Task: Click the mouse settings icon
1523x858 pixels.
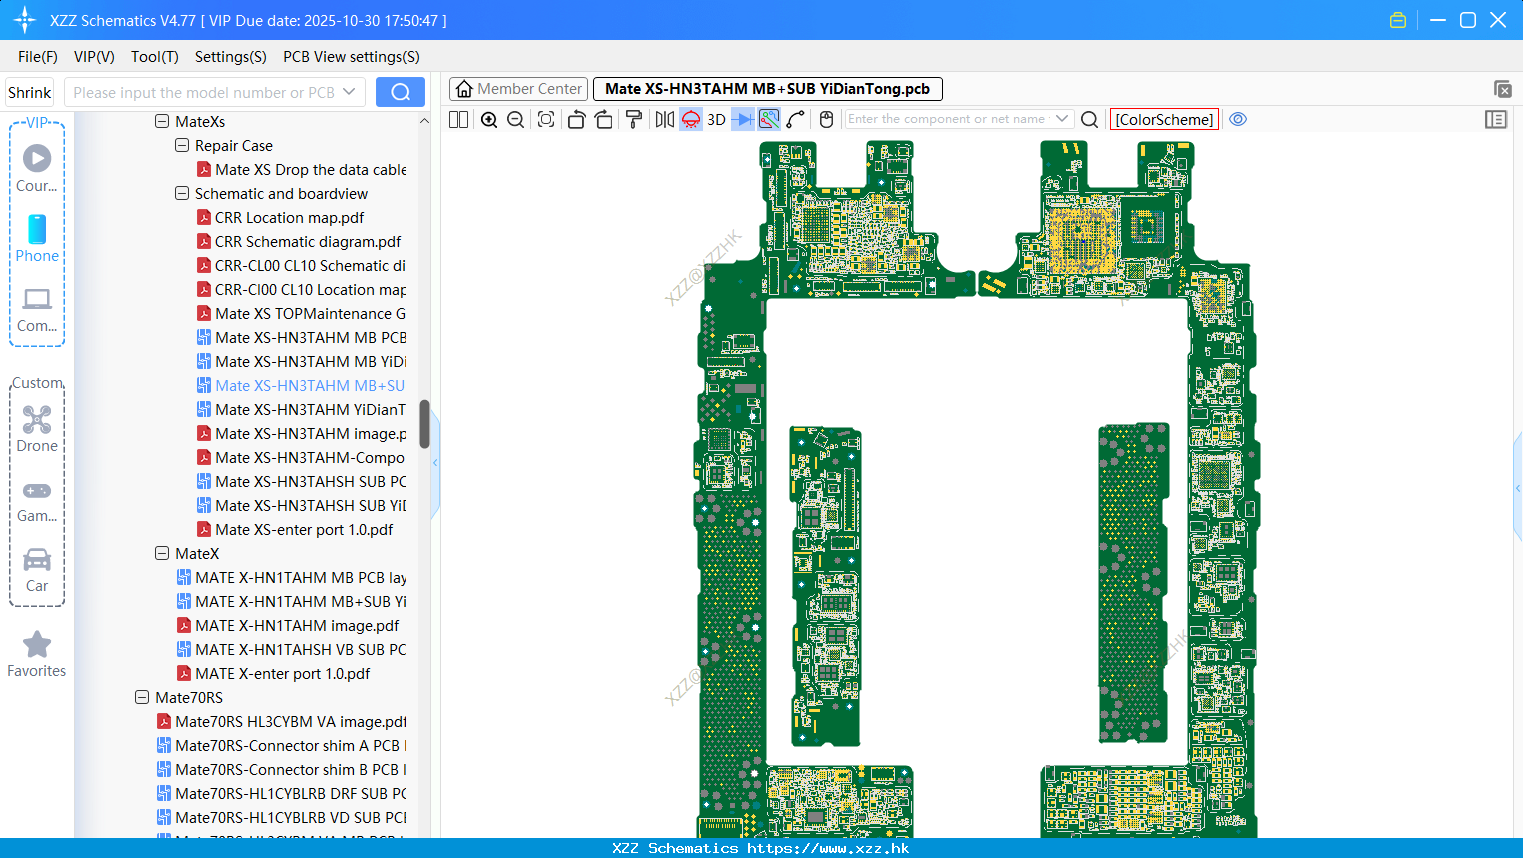Action: click(826, 119)
